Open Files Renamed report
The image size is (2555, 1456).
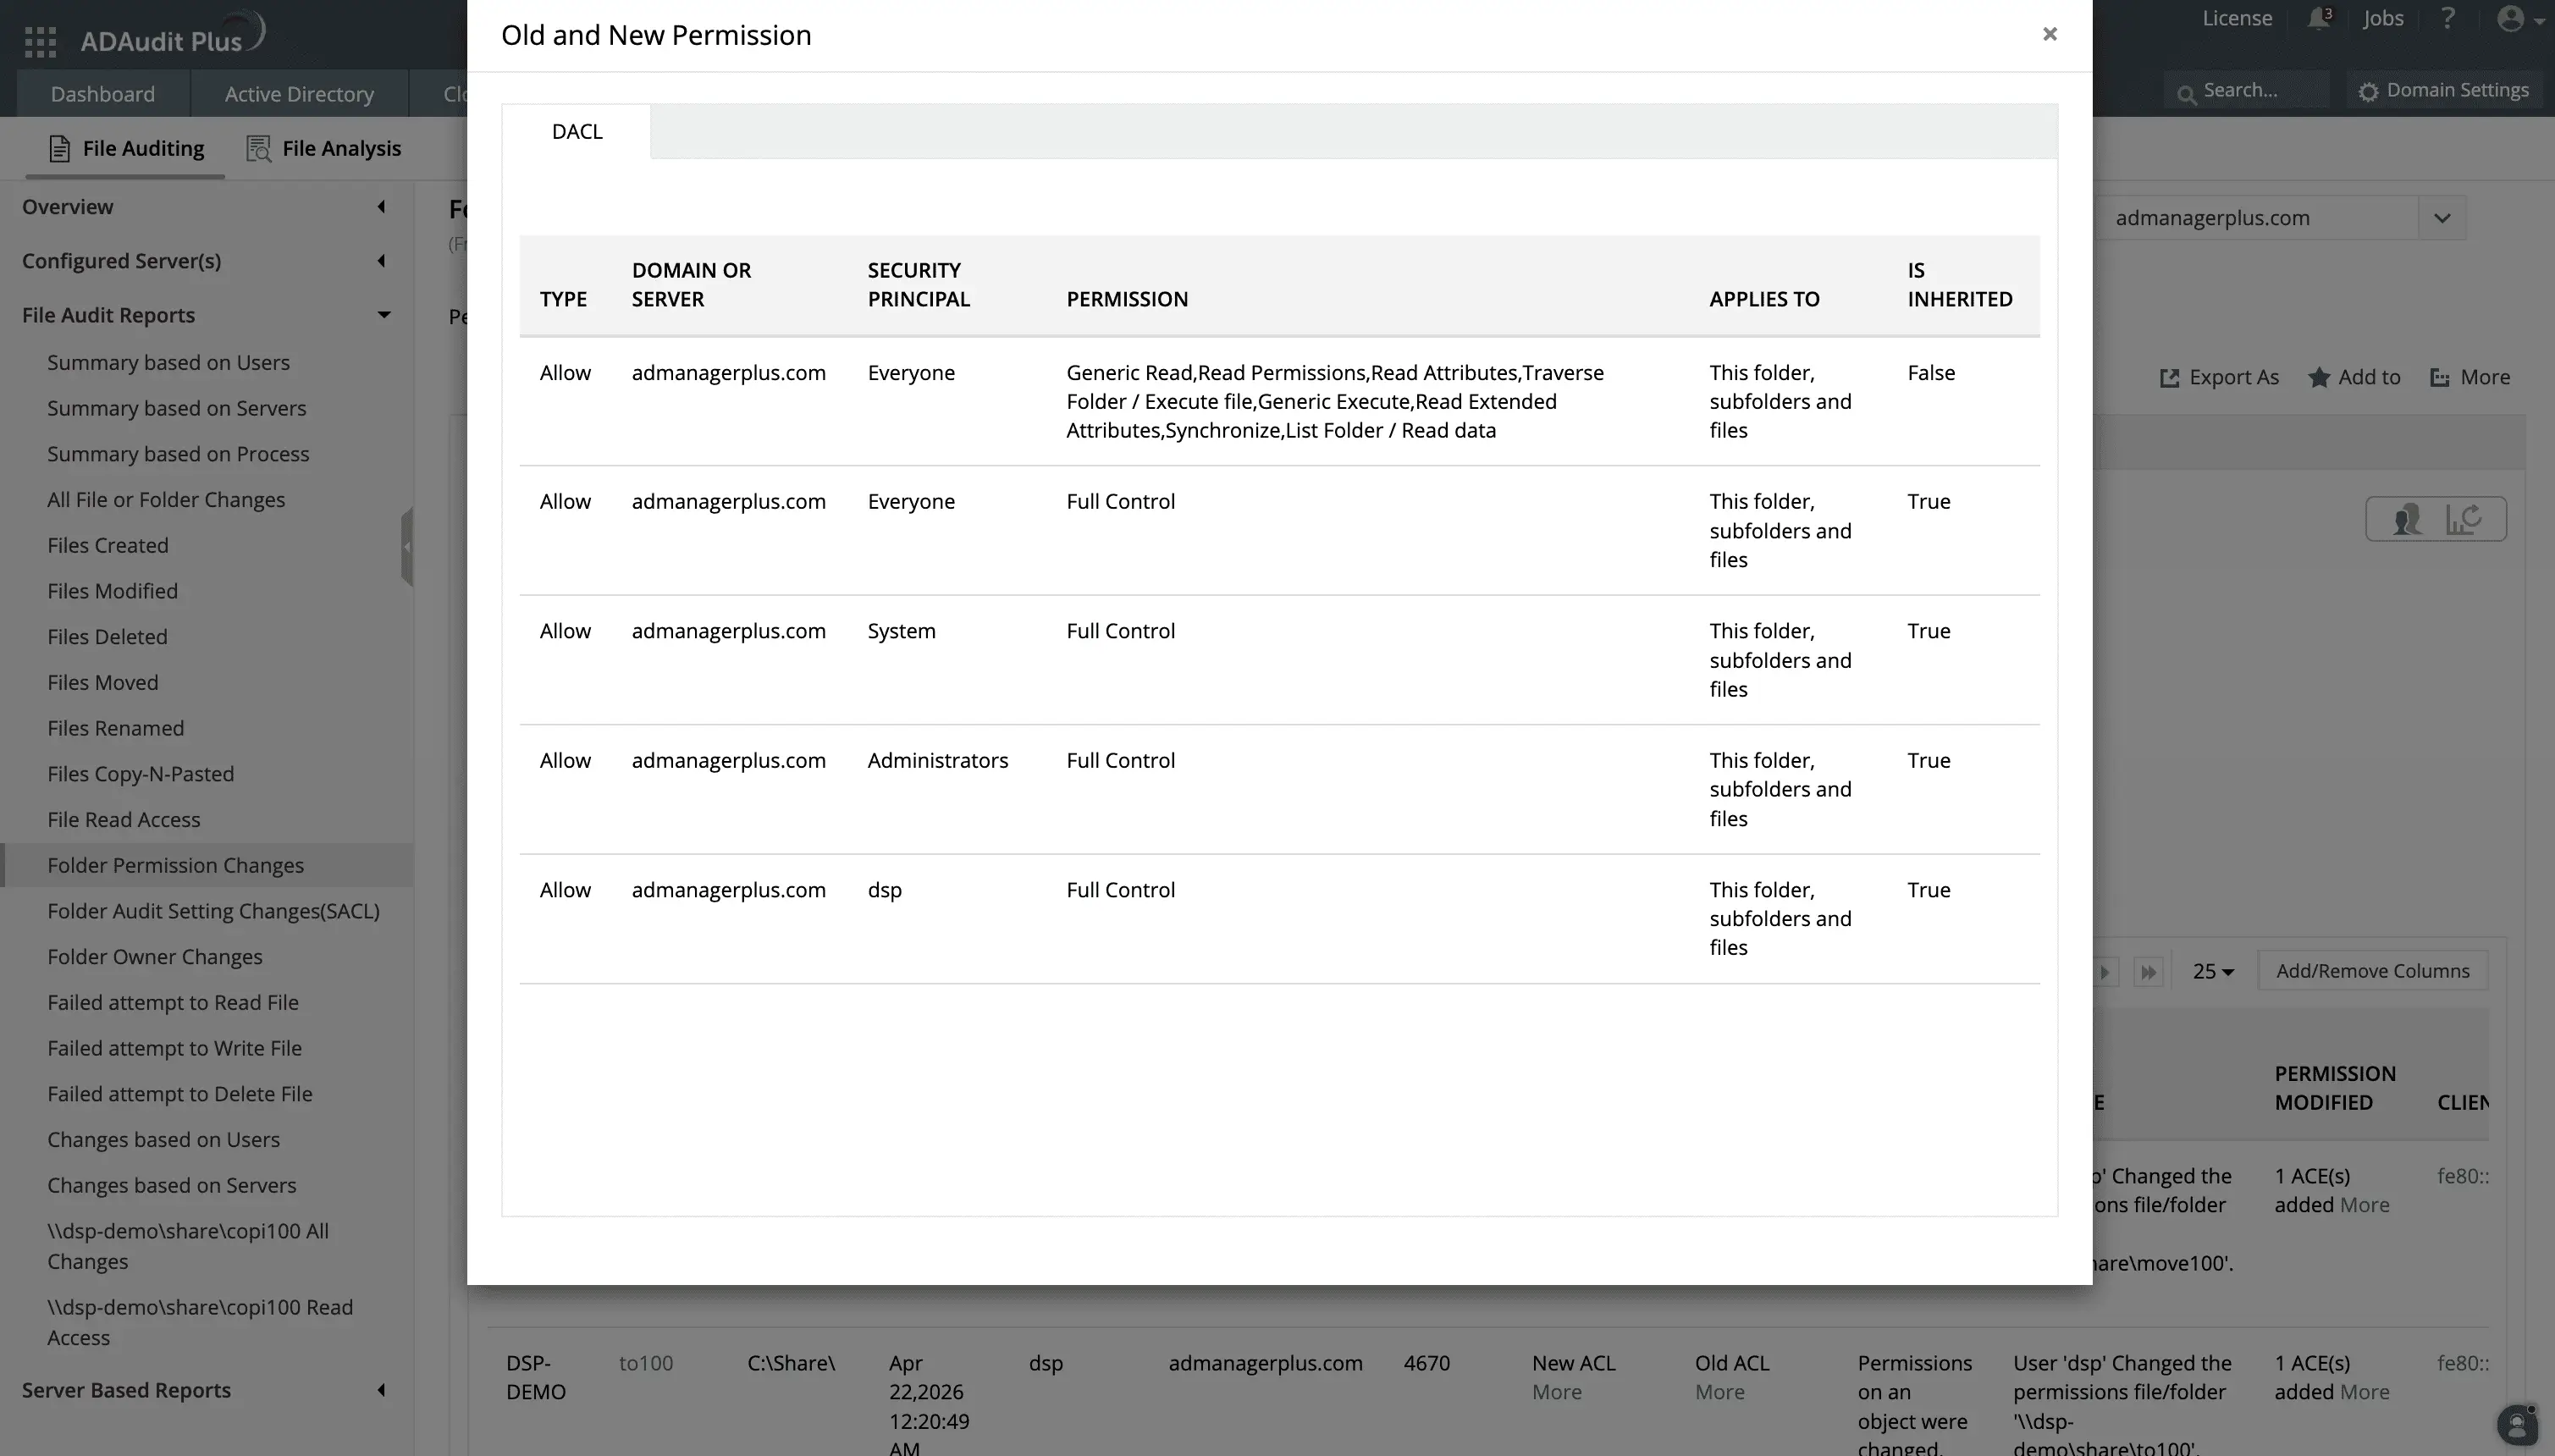point(116,729)
